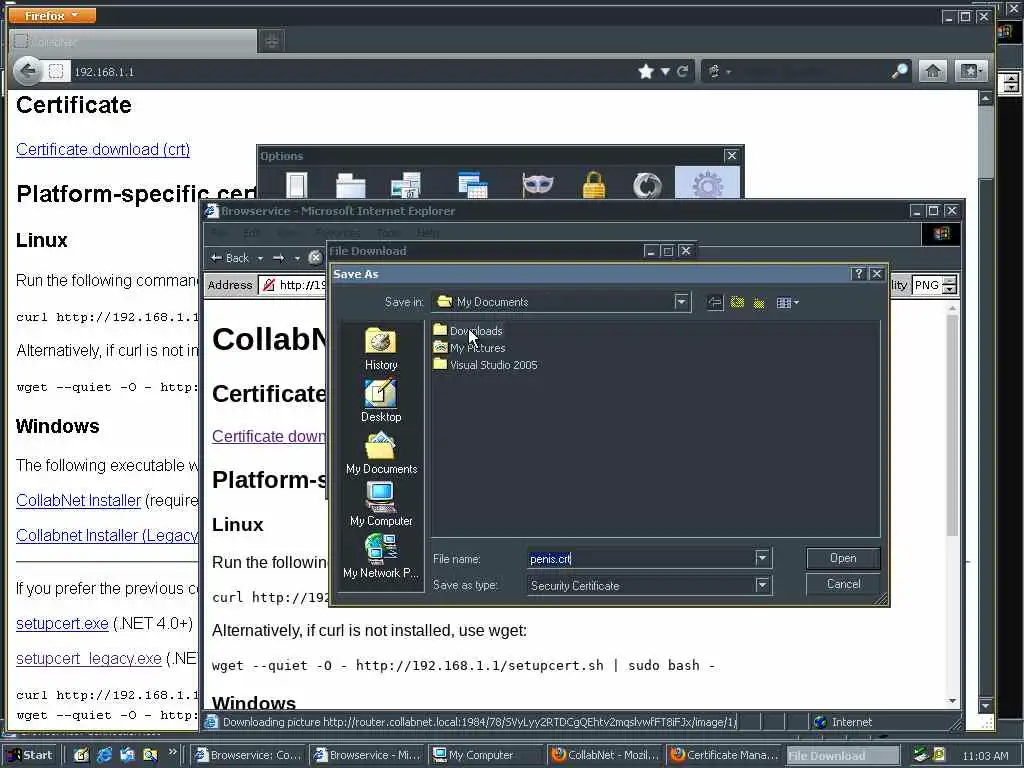
Task: Expand the Save in folder dropdown
Action: 682,302
